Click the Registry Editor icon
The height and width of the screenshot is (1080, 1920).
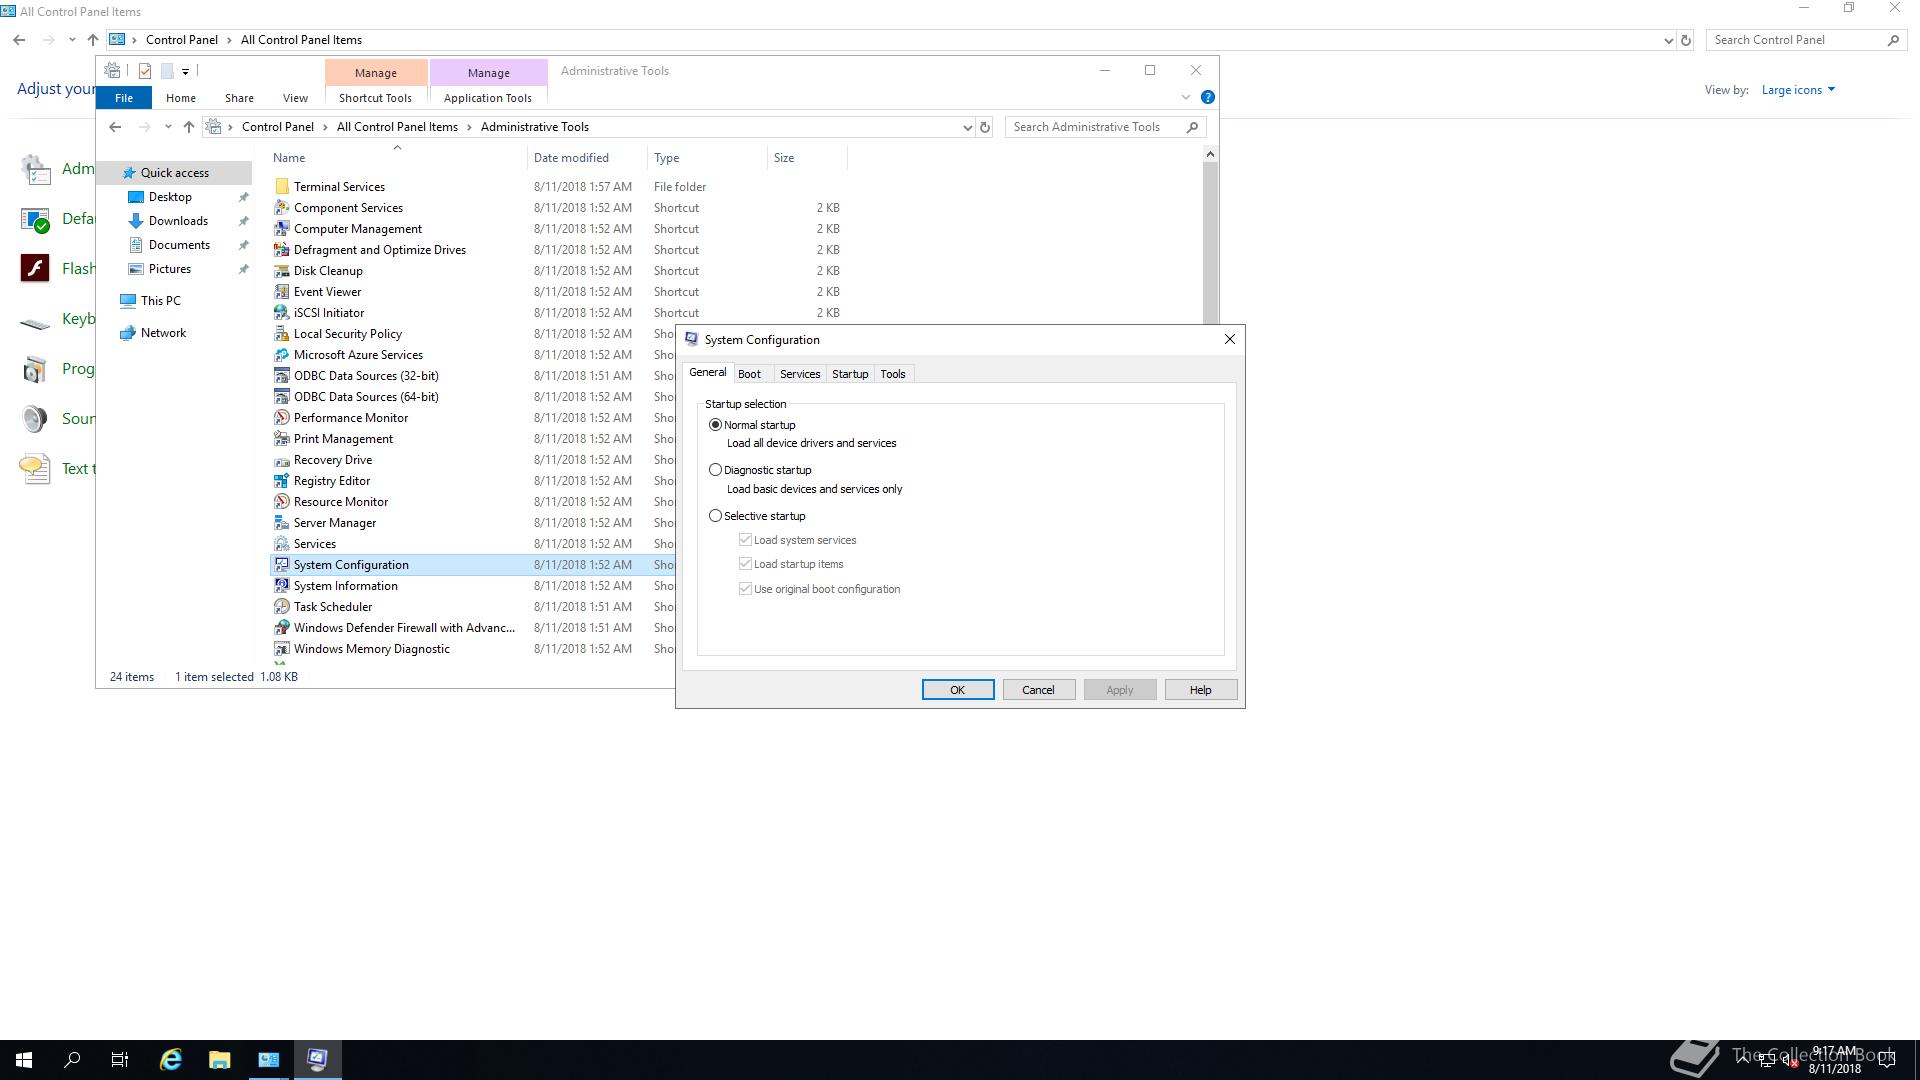pyautogui.click(x=282, y=481)
